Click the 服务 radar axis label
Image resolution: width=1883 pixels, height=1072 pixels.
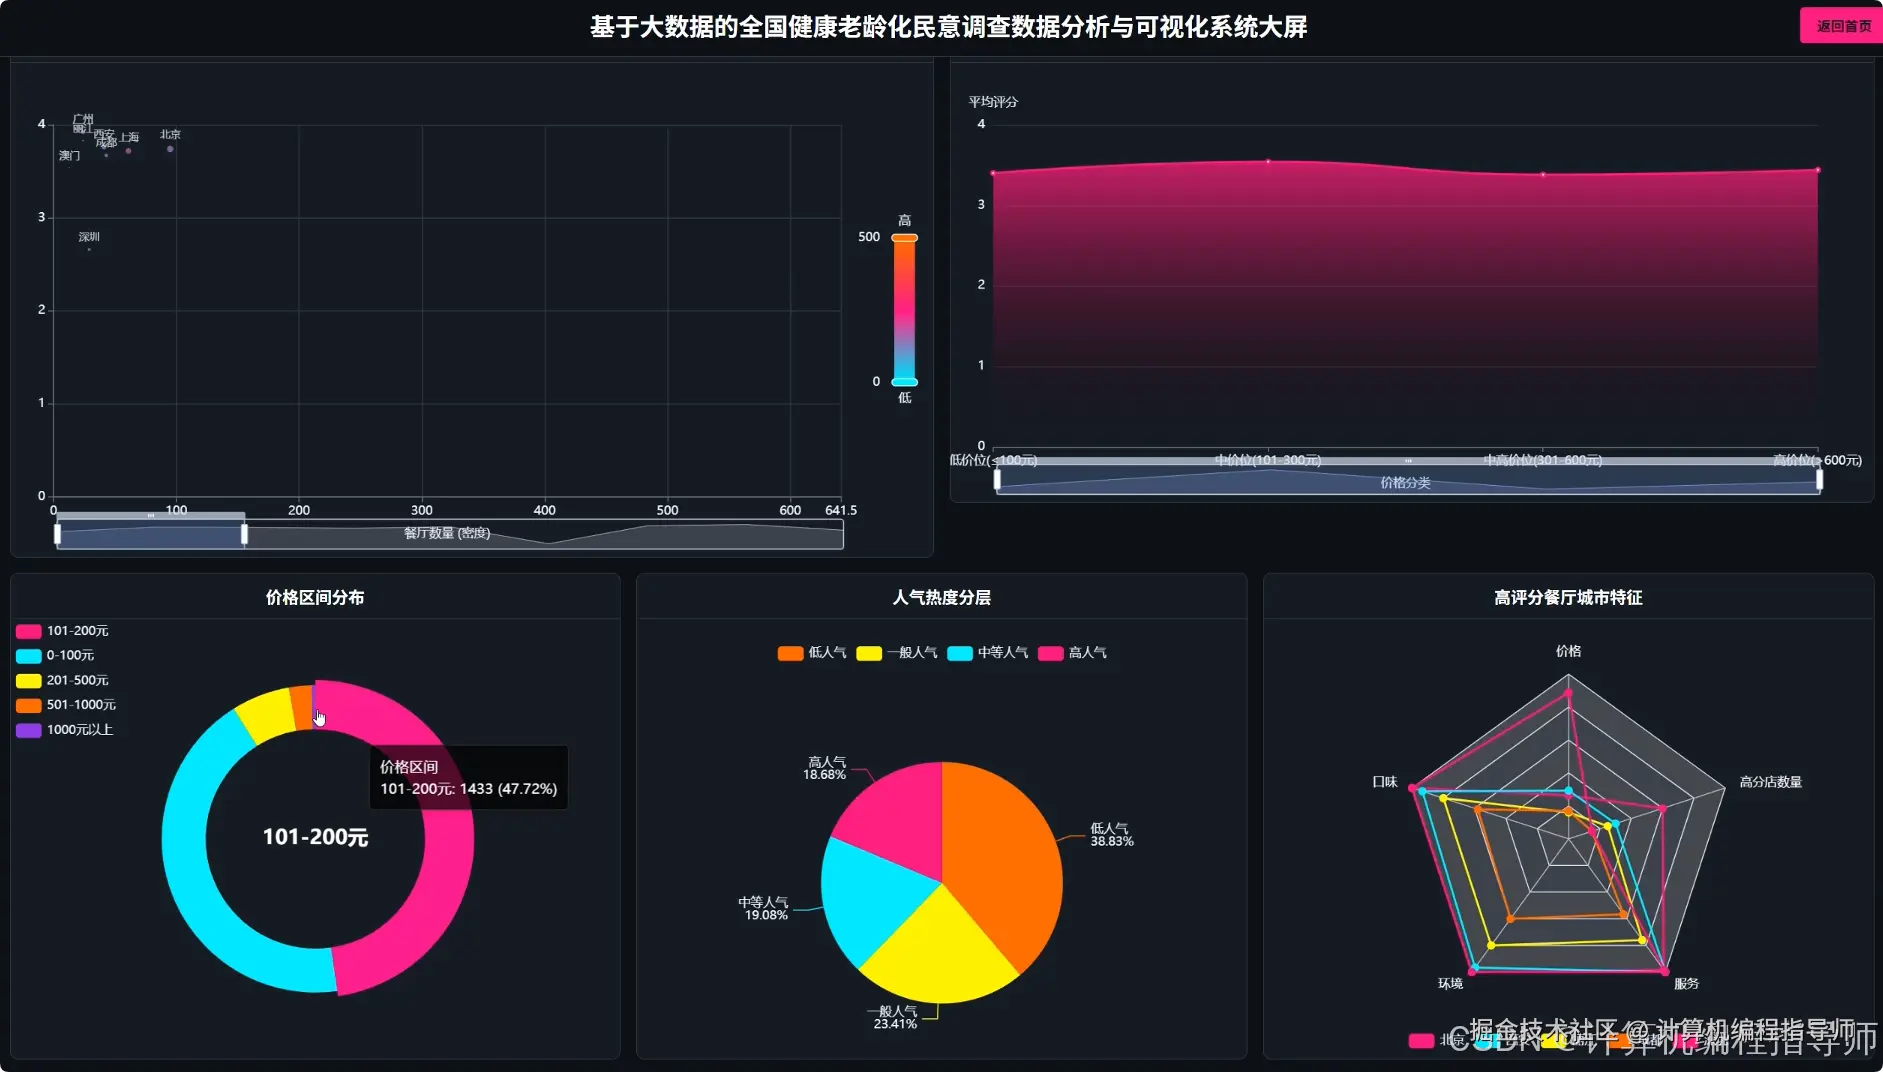1686,984
